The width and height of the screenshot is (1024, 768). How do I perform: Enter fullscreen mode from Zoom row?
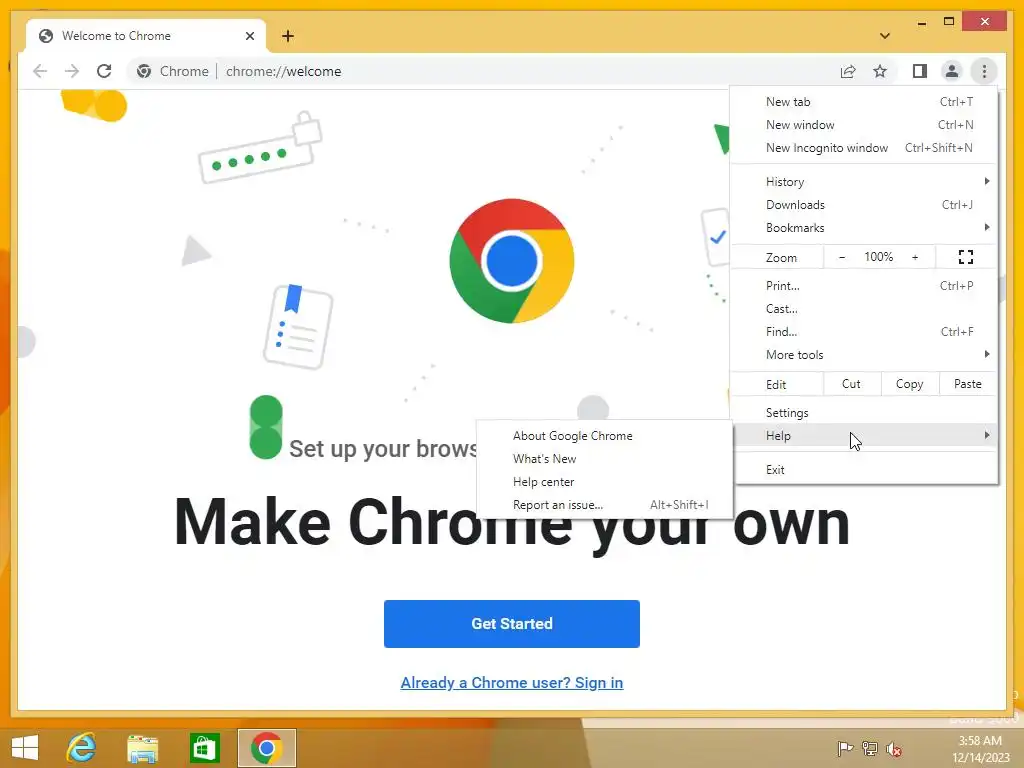(966, 257)
